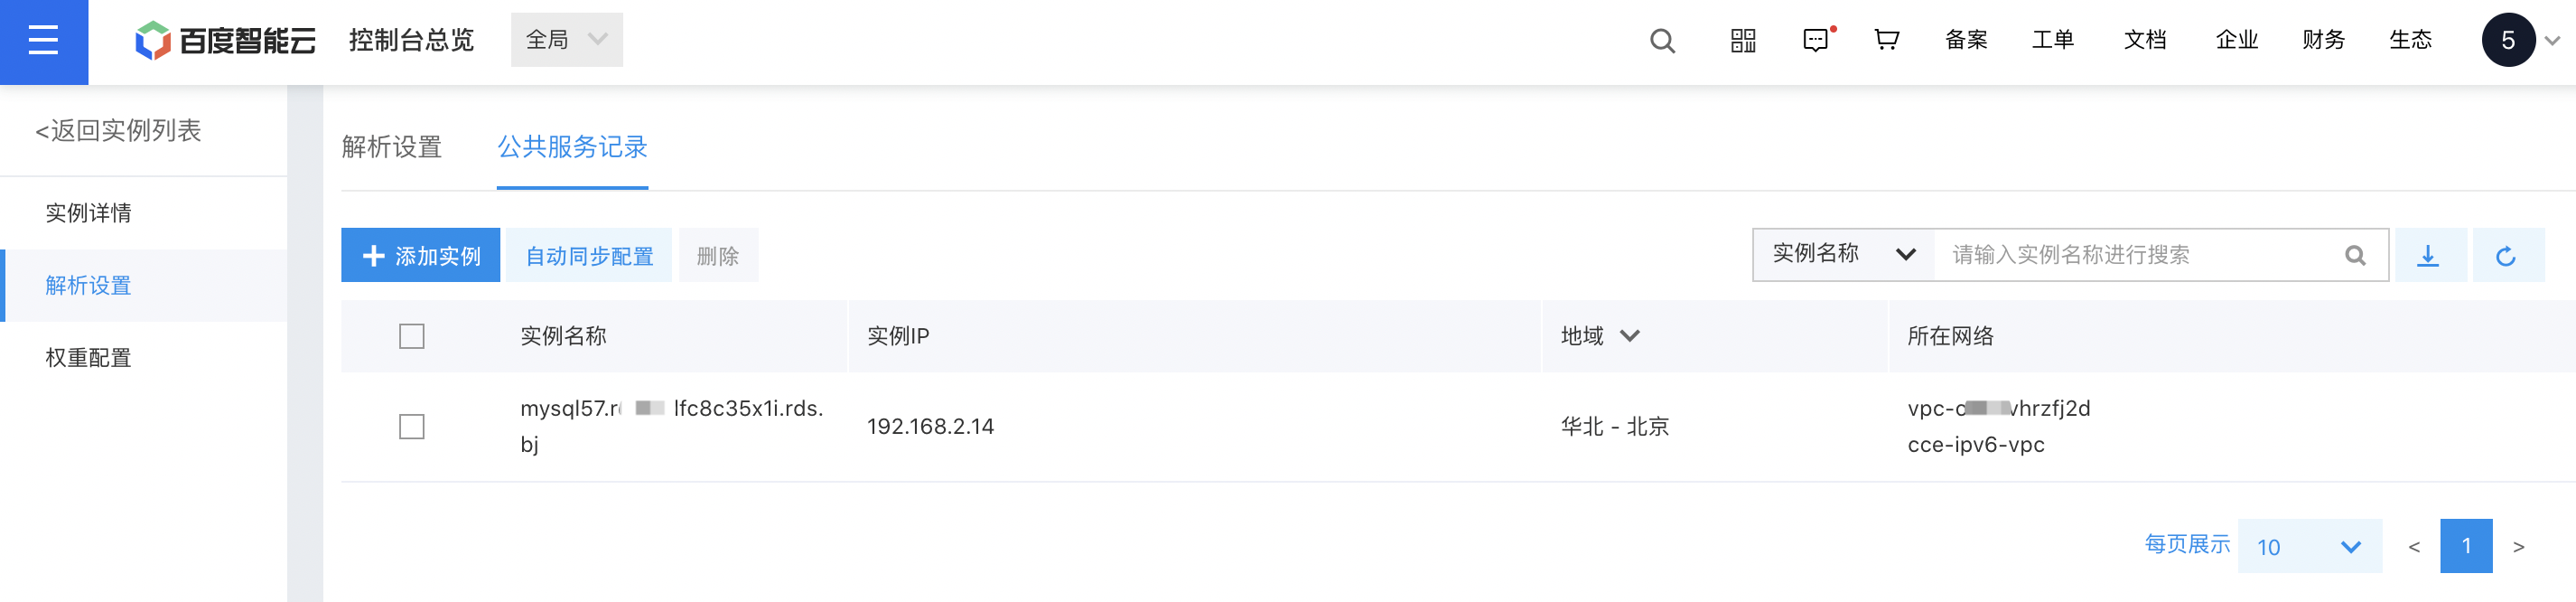
Task: Expand the 地域 column filter
Action: pos(1630,336)
